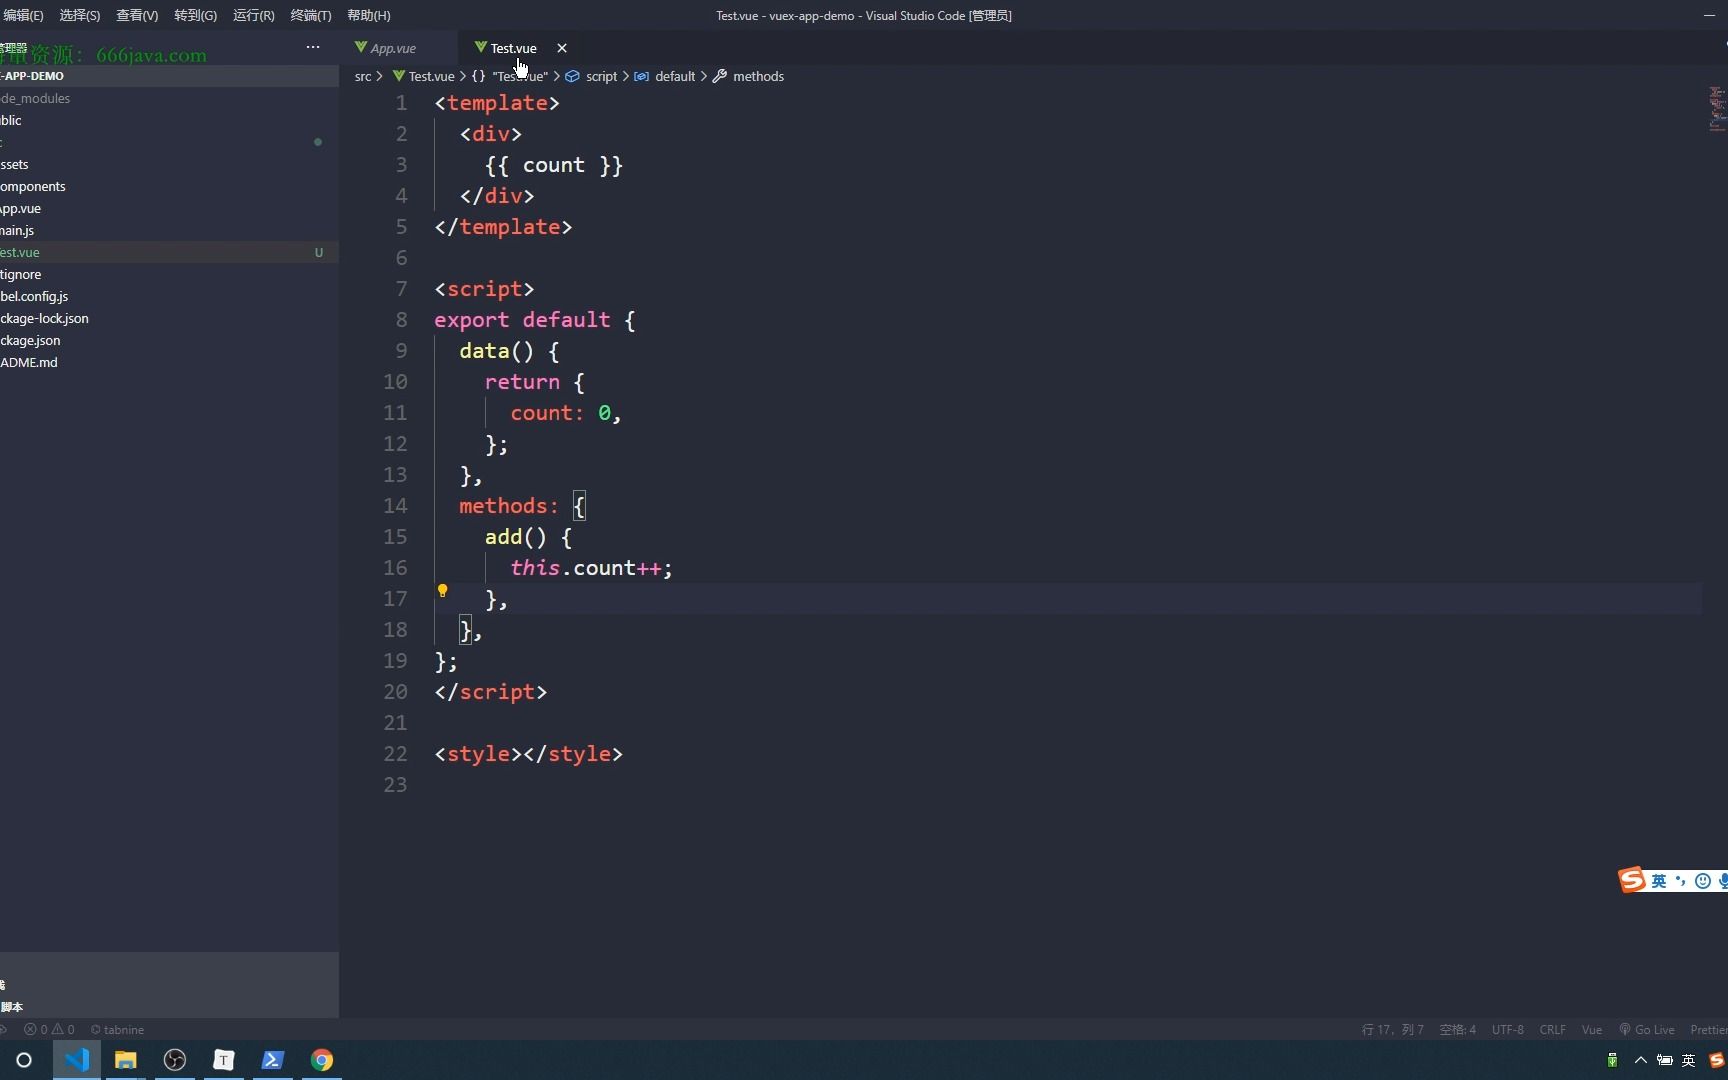This screenshot has height=1080, width=1728.
Task: Start Go Live server
Action: point(1646,1029)
